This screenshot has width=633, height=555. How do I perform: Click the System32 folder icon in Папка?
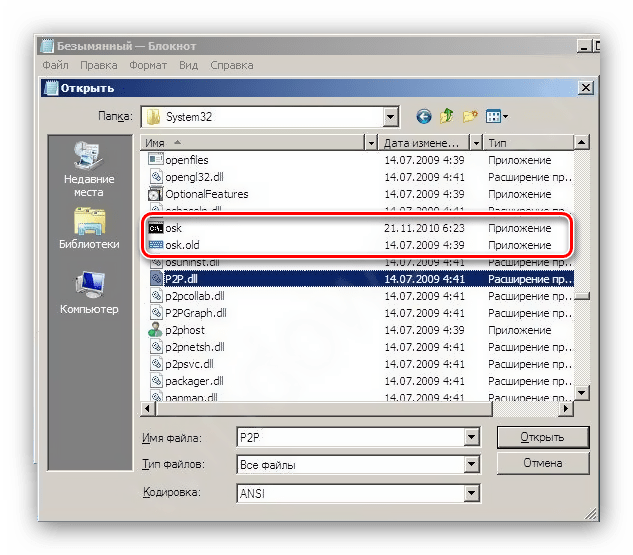click(153, 117)
